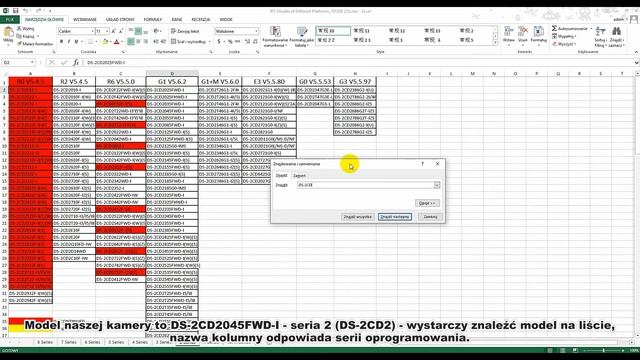Click Kopiuj (copy) icon
640x360 pixels.
click(x=19, y=36)
